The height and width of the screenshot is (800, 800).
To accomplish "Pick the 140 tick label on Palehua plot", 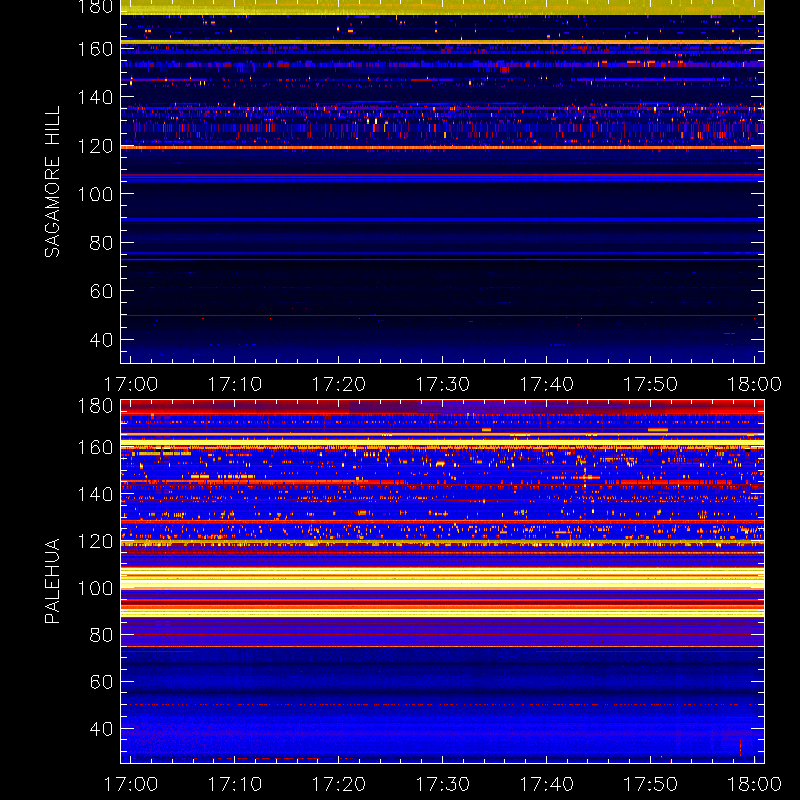I will point(95,494).
